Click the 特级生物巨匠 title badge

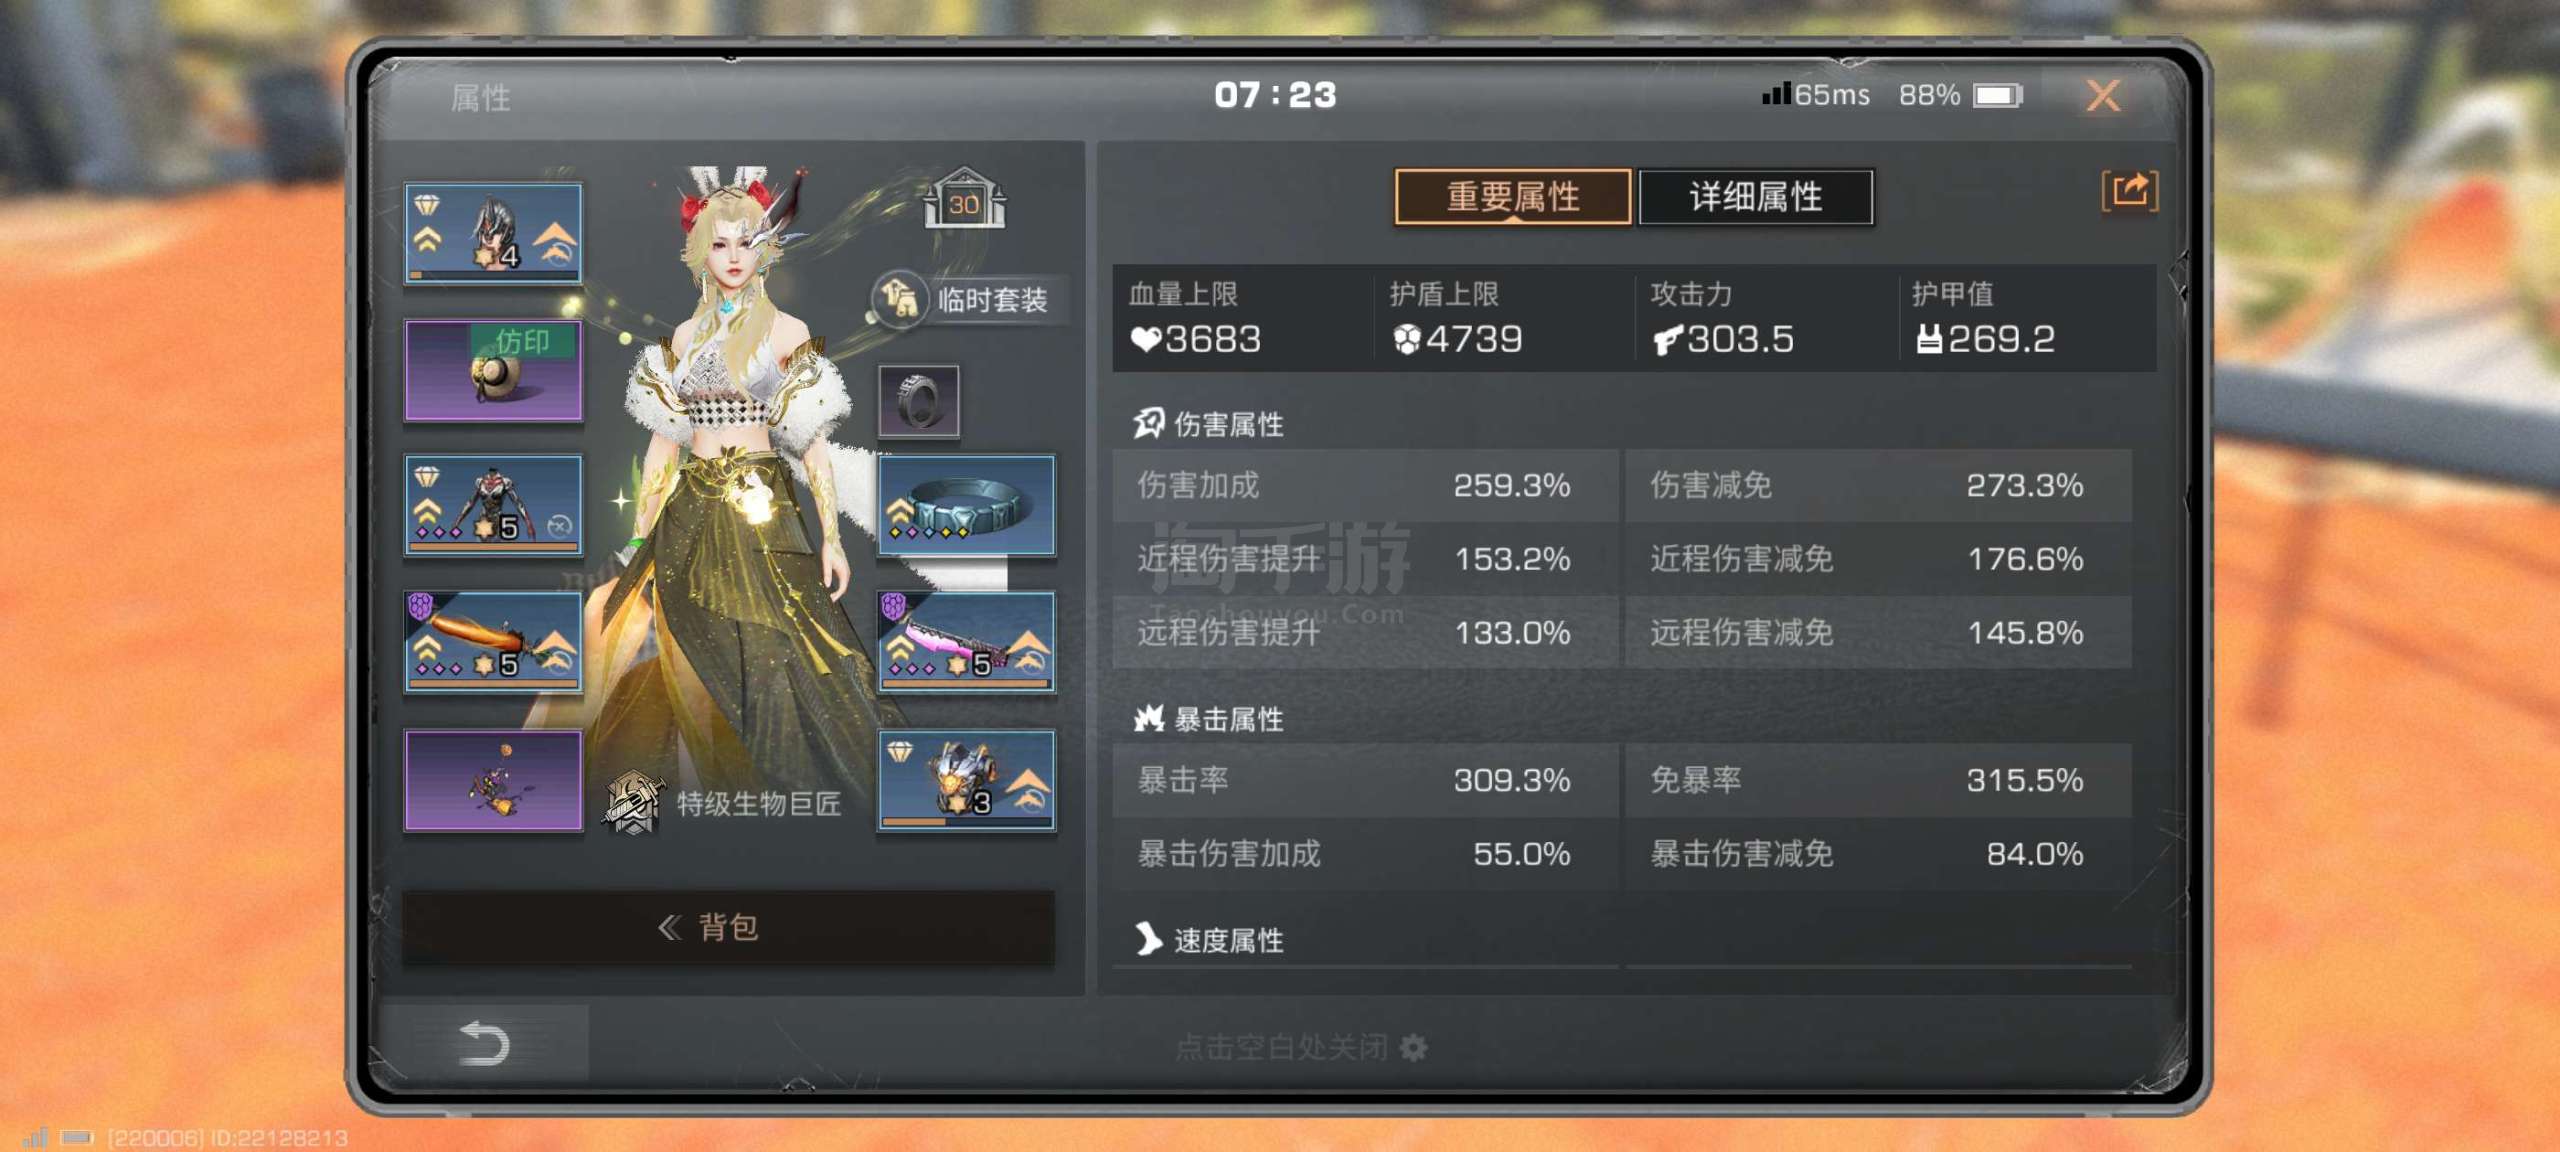[x=725, y=803]
